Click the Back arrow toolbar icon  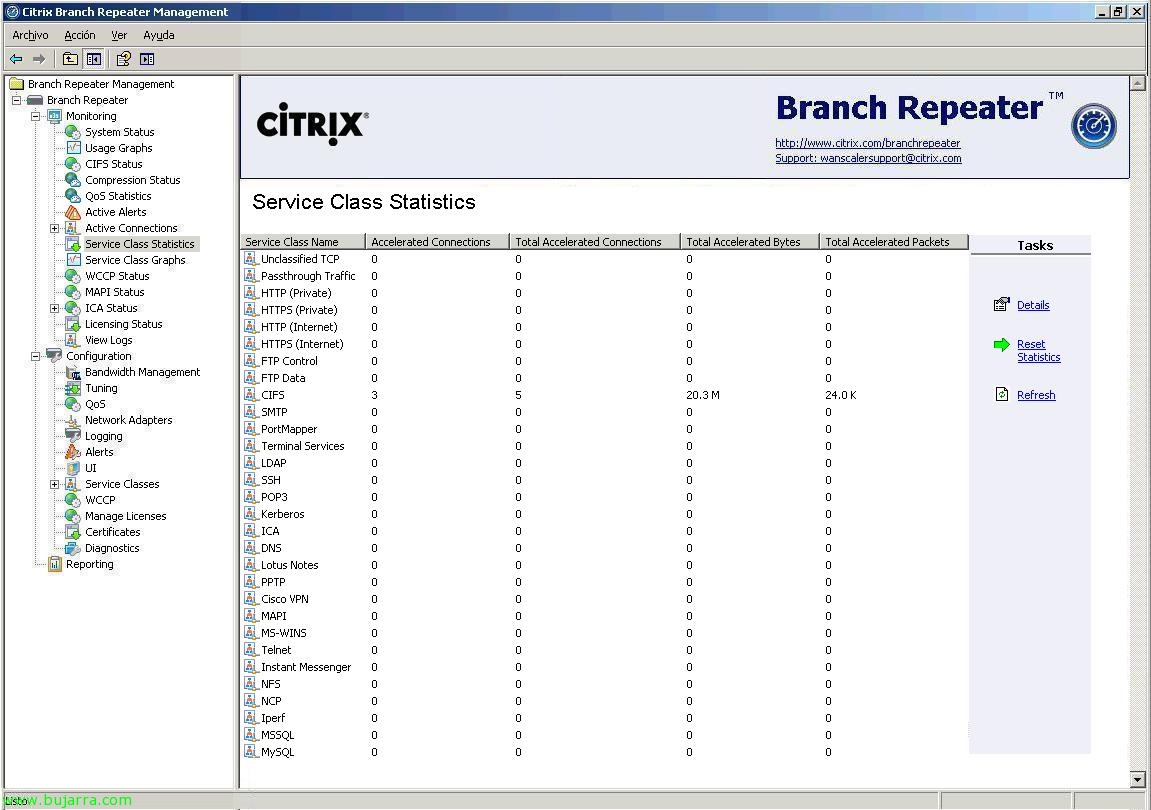(x=16, y=59)
